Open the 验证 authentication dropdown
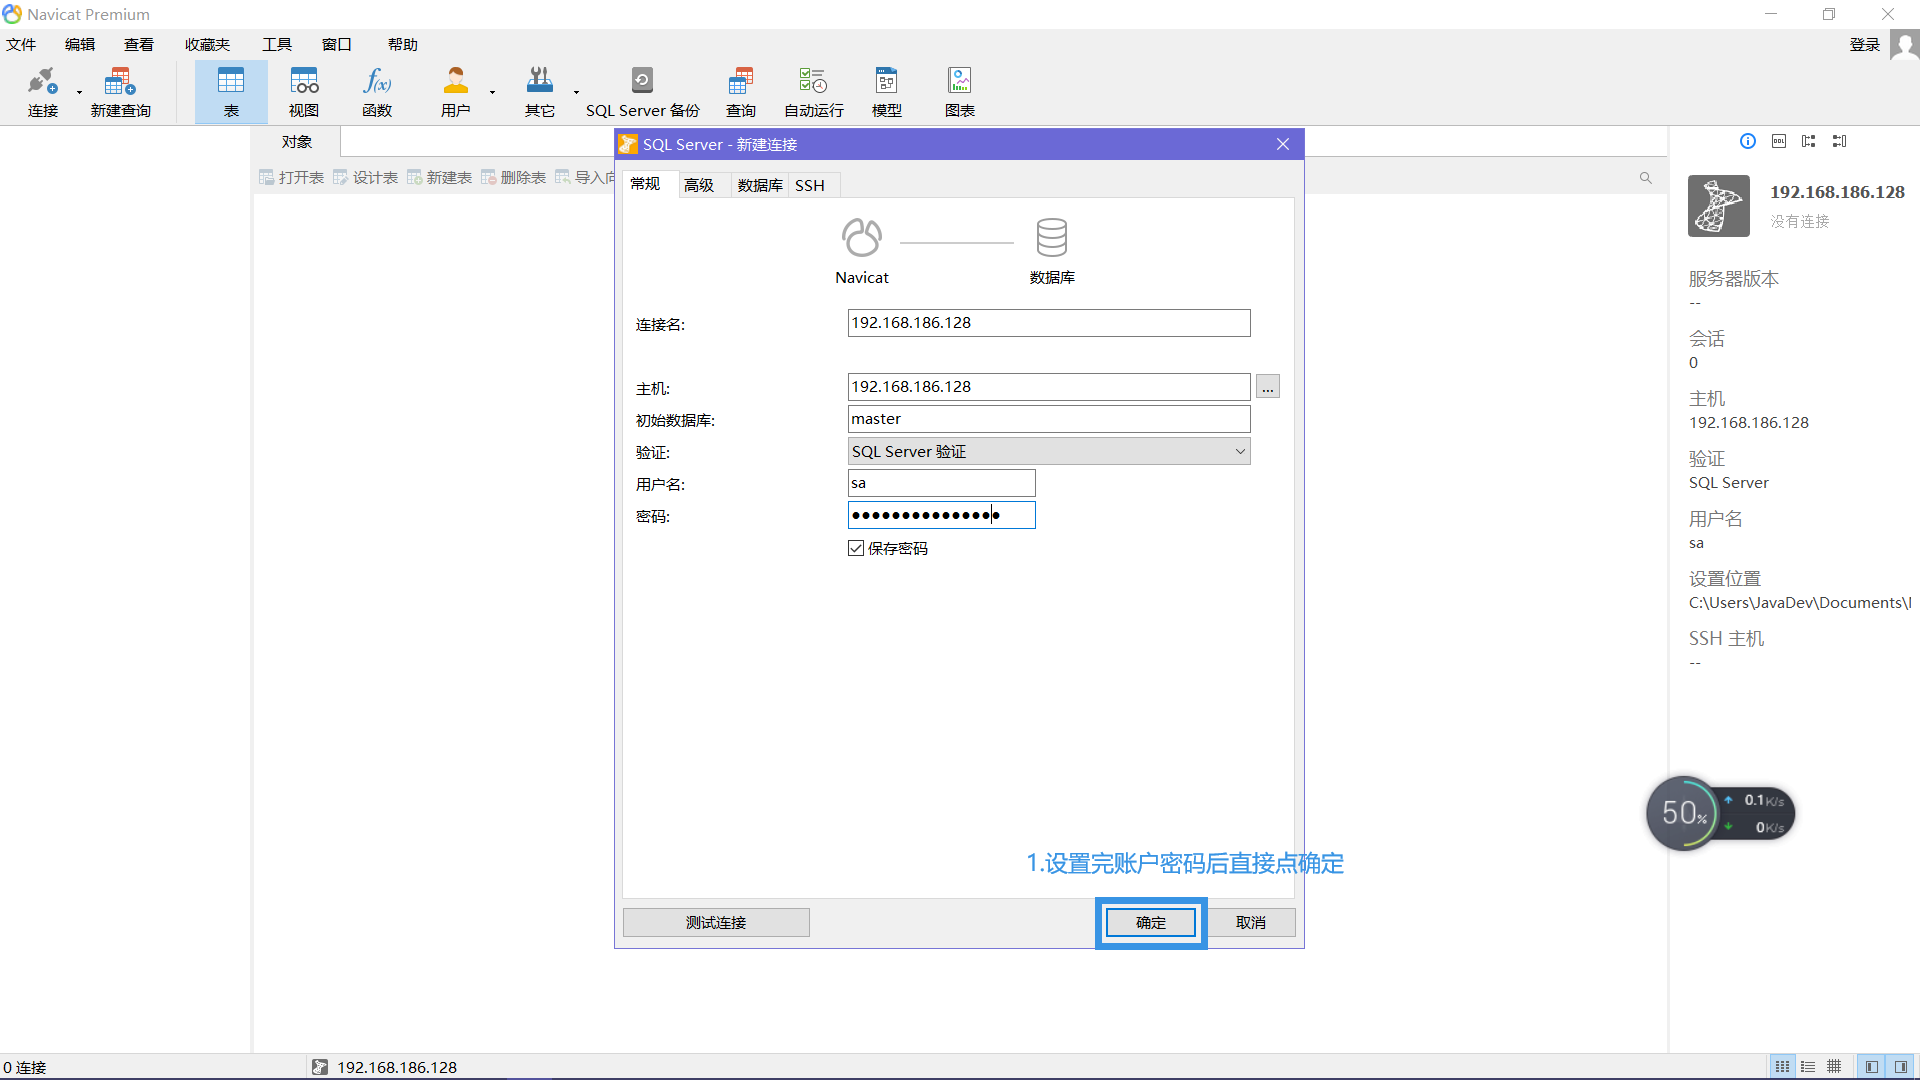 coord(1049,451)
